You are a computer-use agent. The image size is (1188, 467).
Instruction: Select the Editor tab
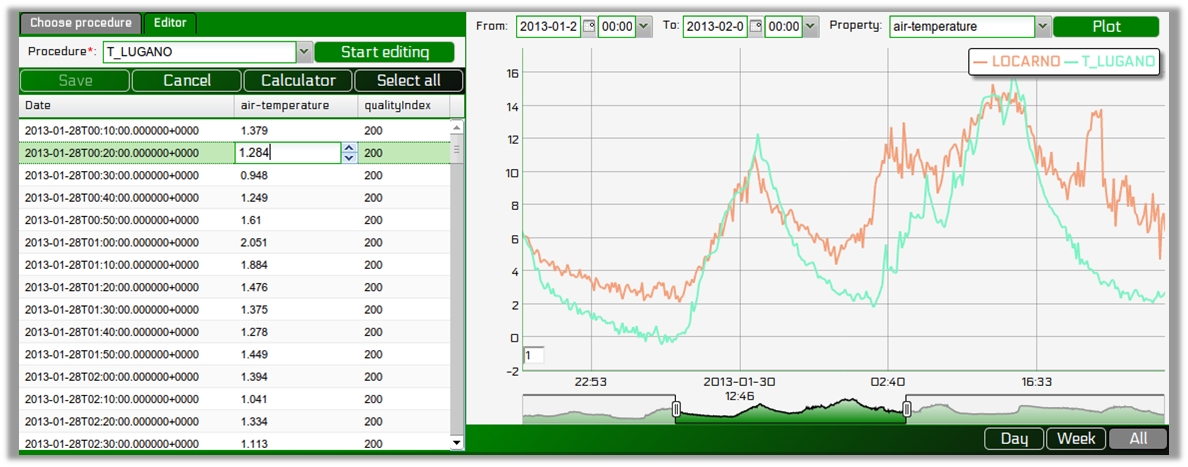coord(170,23)
